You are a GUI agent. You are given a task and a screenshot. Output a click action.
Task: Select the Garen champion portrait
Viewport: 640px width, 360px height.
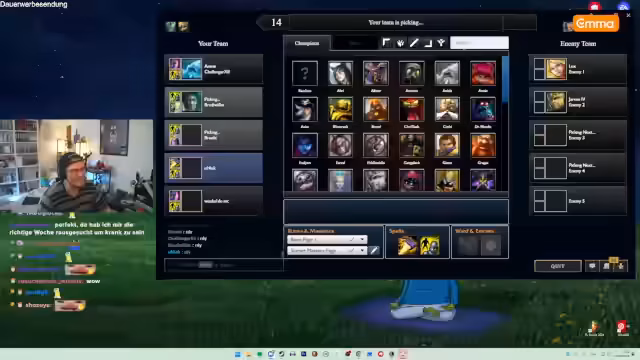click(x=447, y=145)
